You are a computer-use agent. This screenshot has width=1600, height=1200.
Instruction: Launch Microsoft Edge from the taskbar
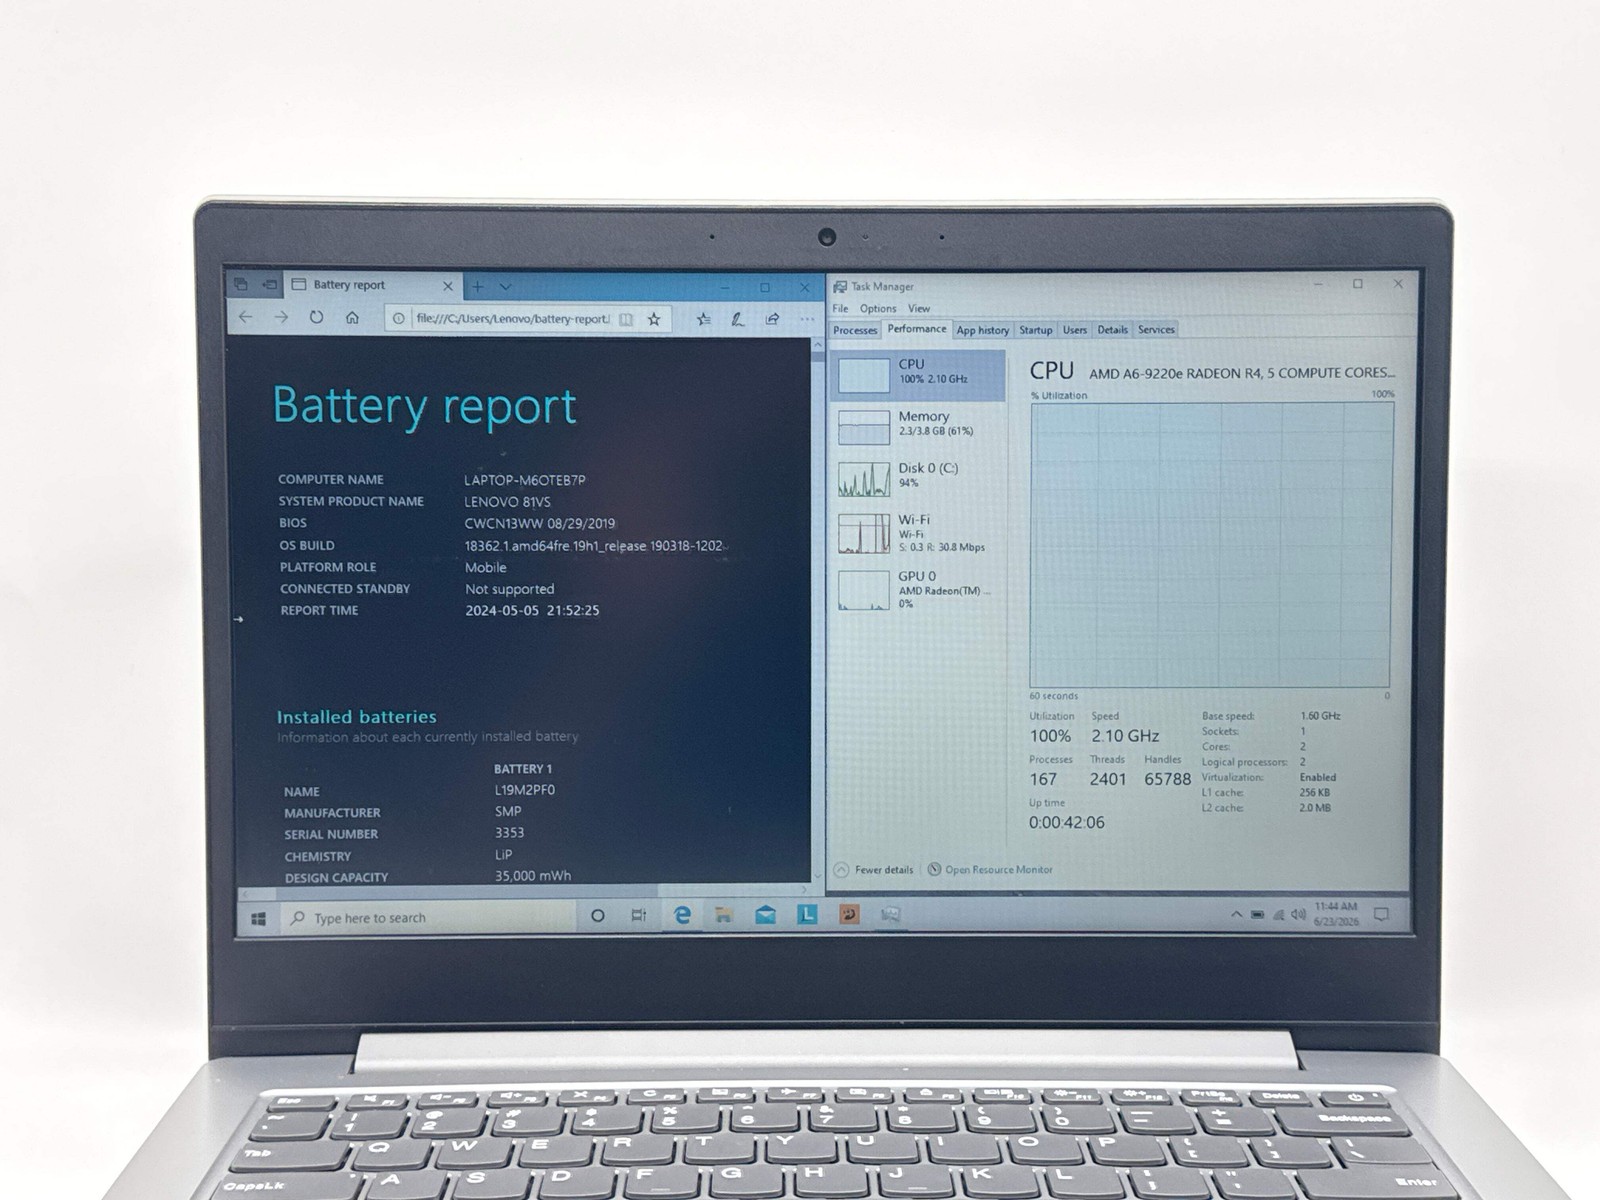point(682,915)
